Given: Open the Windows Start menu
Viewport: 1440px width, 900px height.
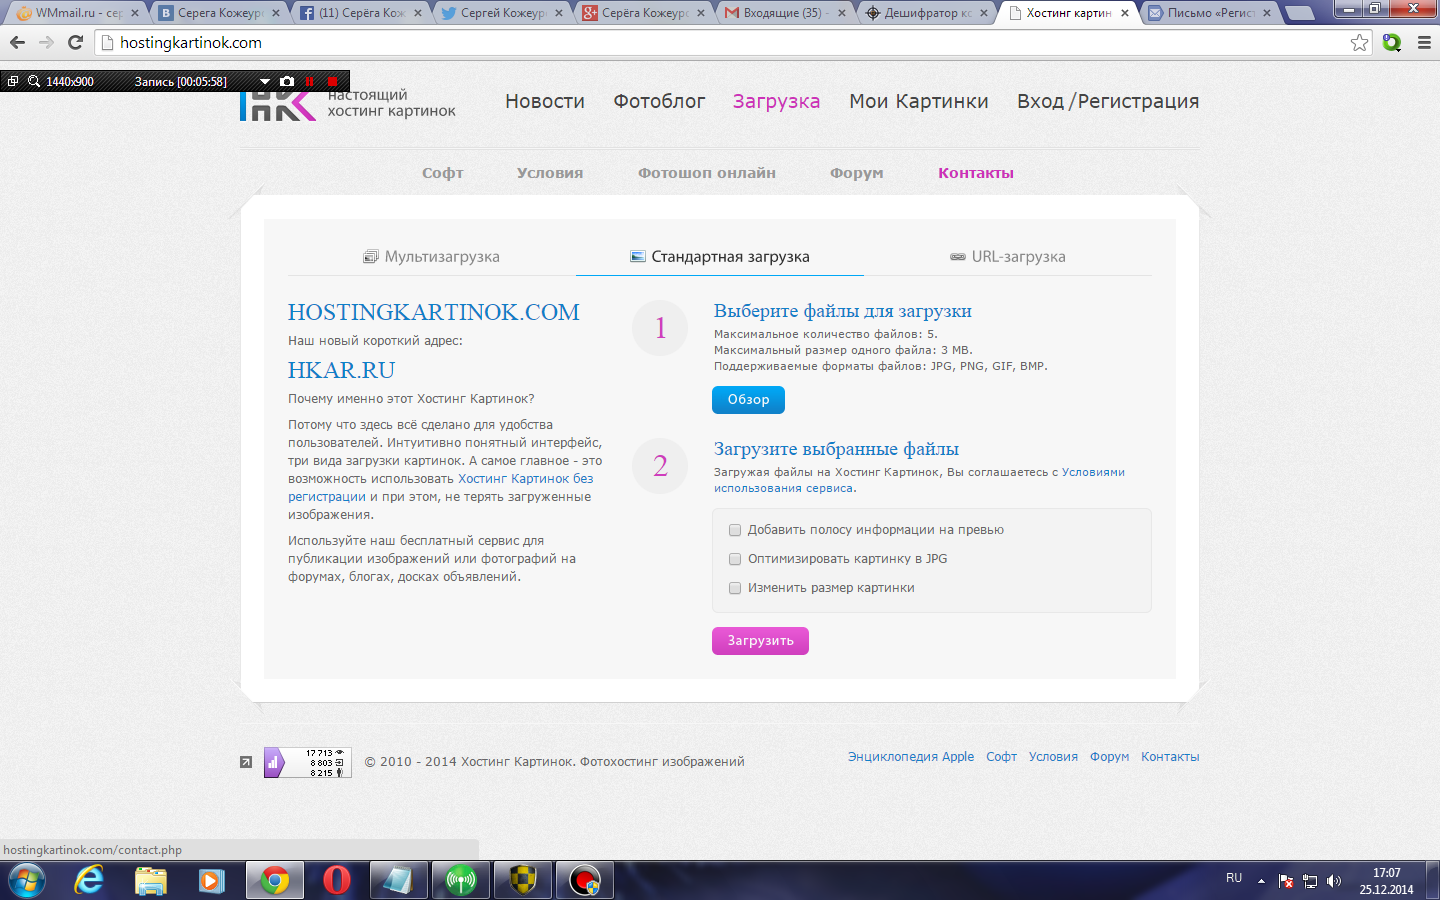Looking at the screenshot, I should 26,881.
